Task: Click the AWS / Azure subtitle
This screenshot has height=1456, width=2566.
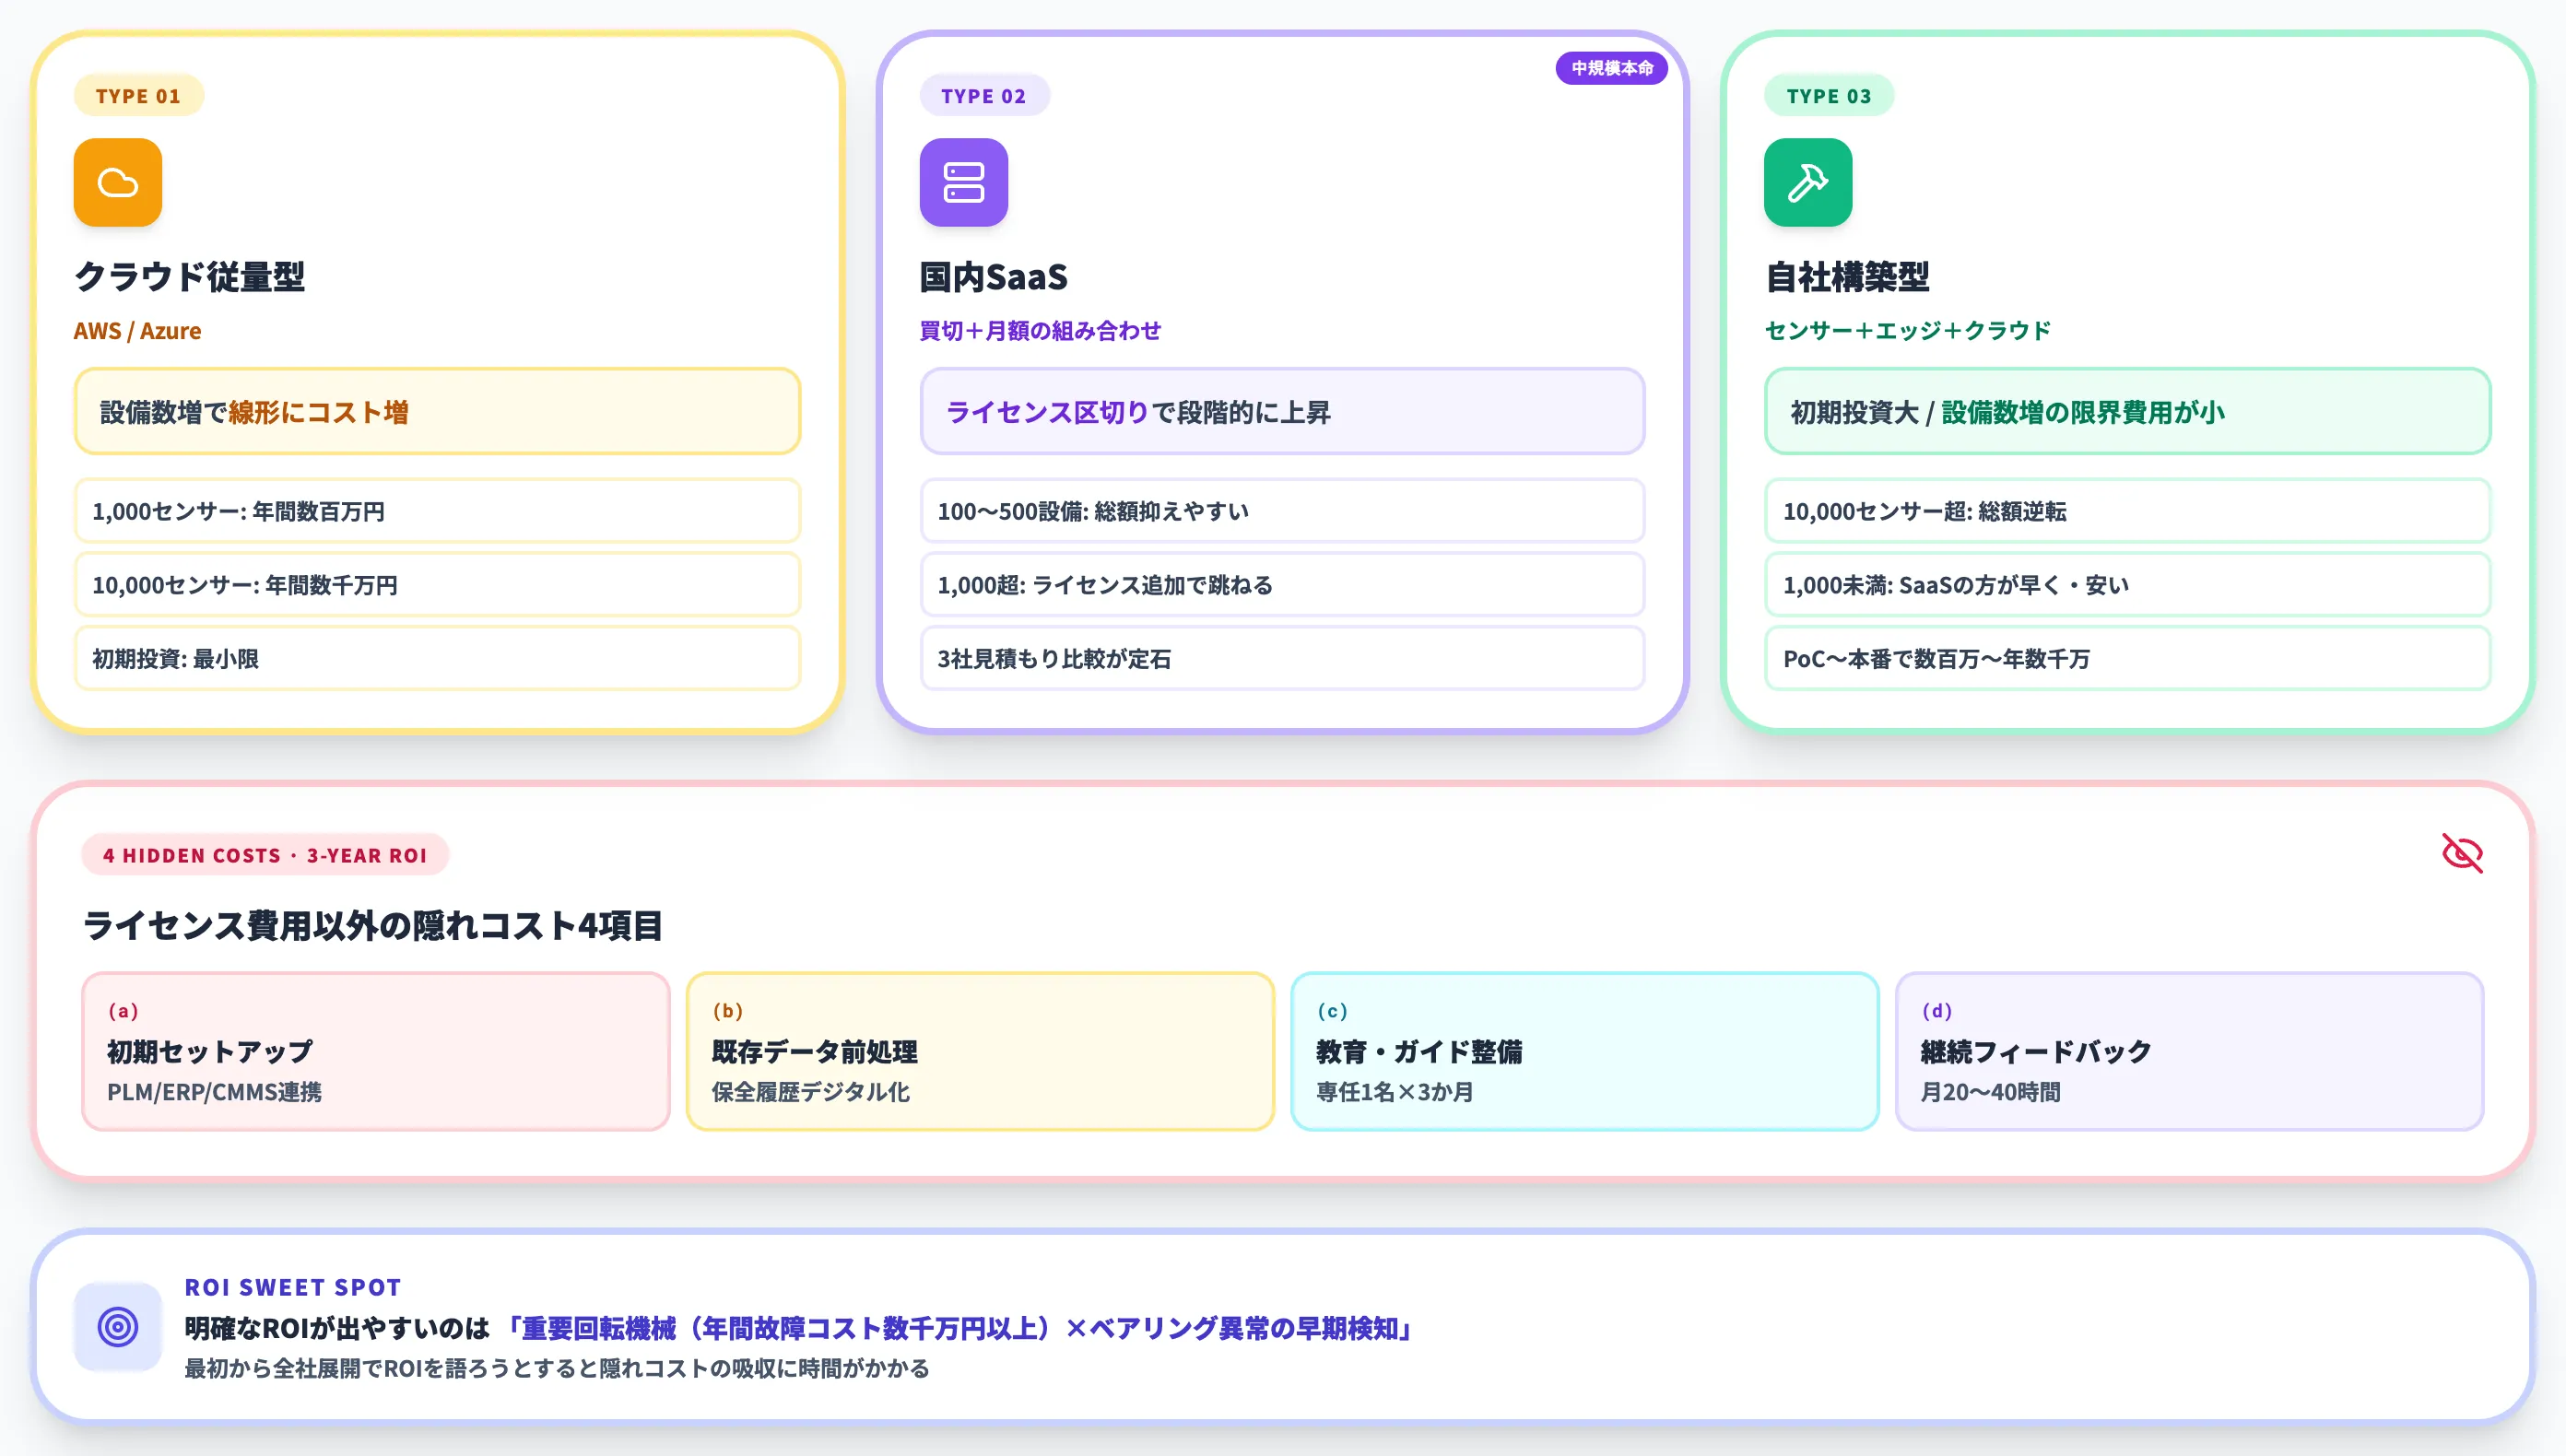Action: point(137,331)
